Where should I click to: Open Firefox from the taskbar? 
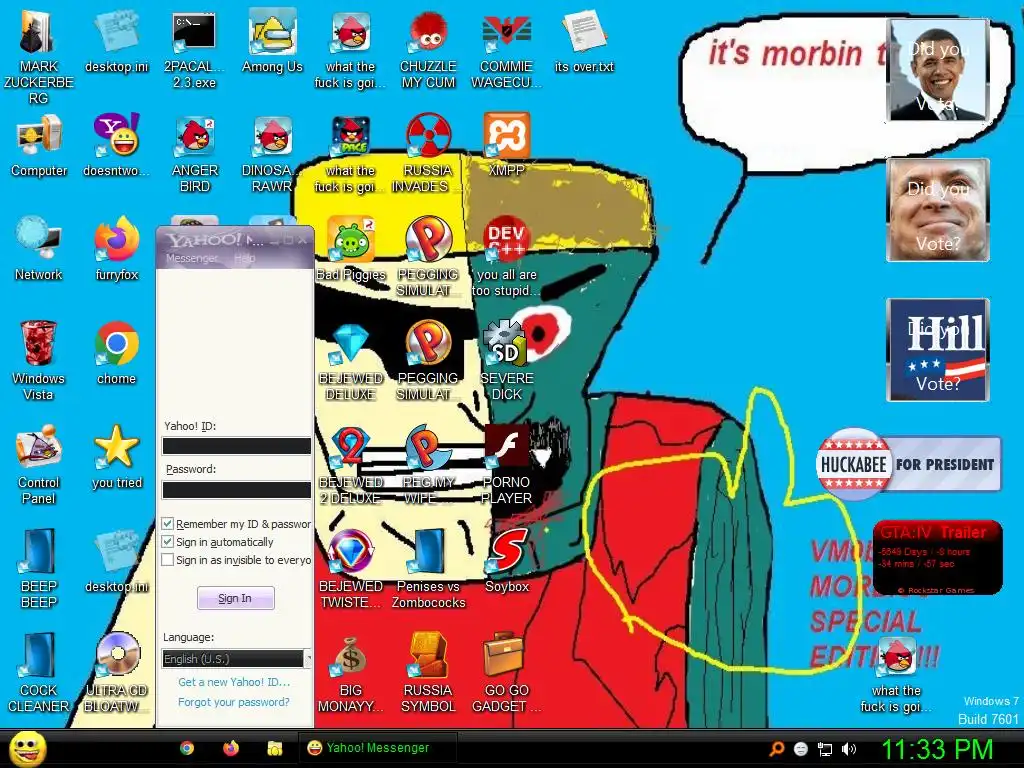231,748
